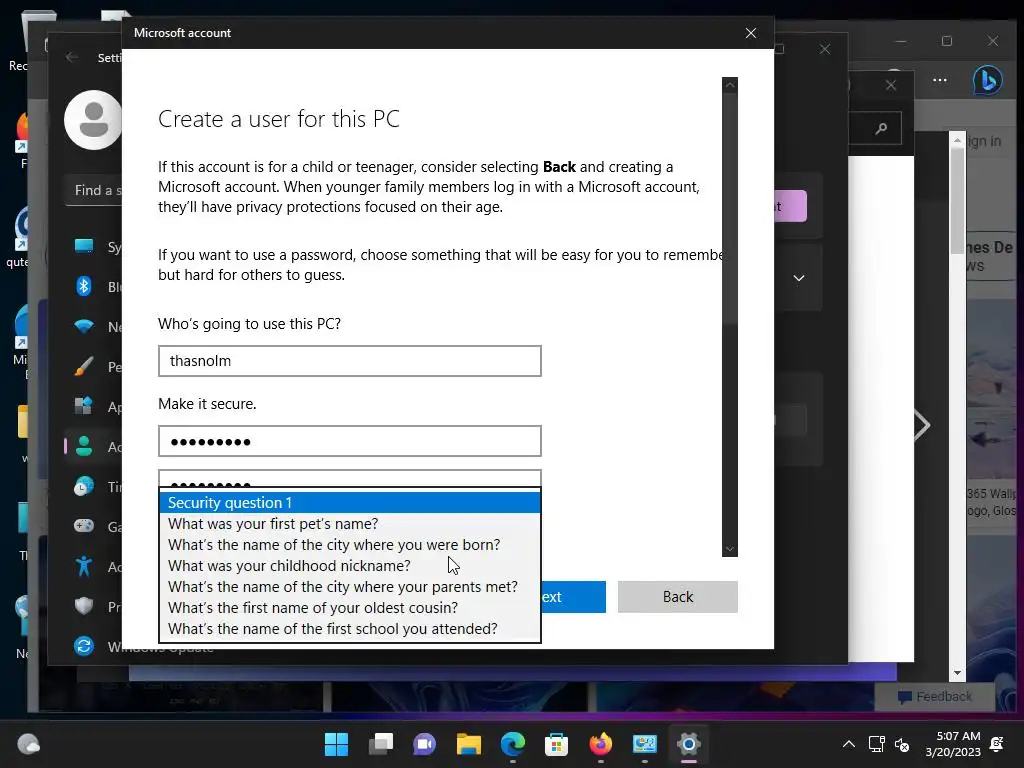This screenshot has width=1024, height=768.
Task: Click the Back button in the dialog
Action: pos(677,597)
